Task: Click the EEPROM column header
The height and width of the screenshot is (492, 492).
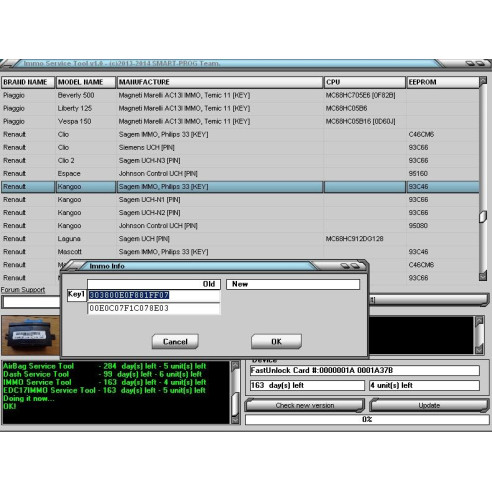Action: [443, 82]
